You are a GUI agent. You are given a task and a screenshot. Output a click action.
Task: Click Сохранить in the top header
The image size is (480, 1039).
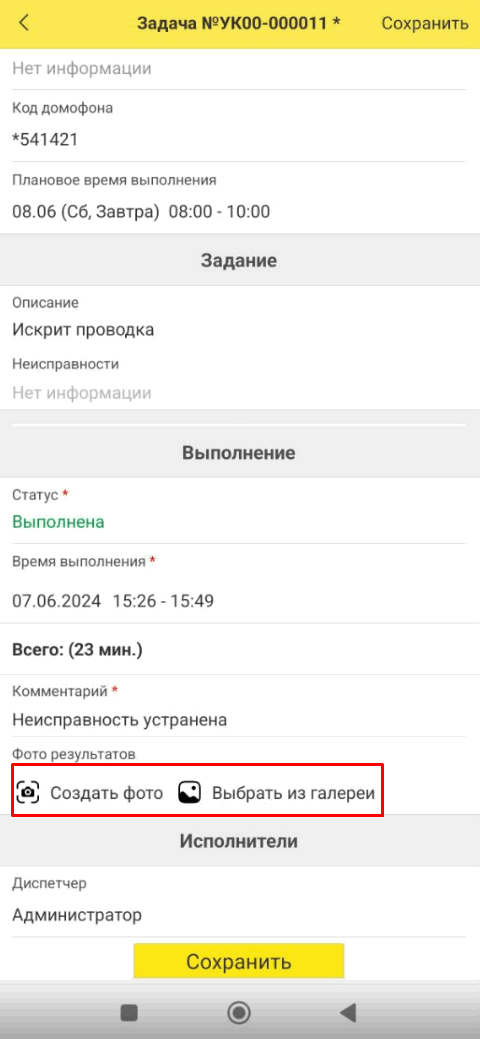[425, 23]
